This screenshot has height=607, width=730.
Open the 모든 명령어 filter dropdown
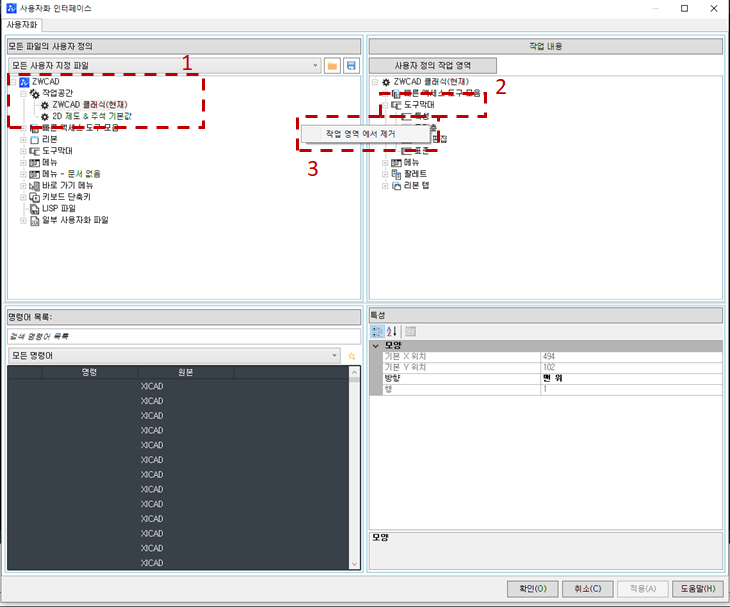334,356
